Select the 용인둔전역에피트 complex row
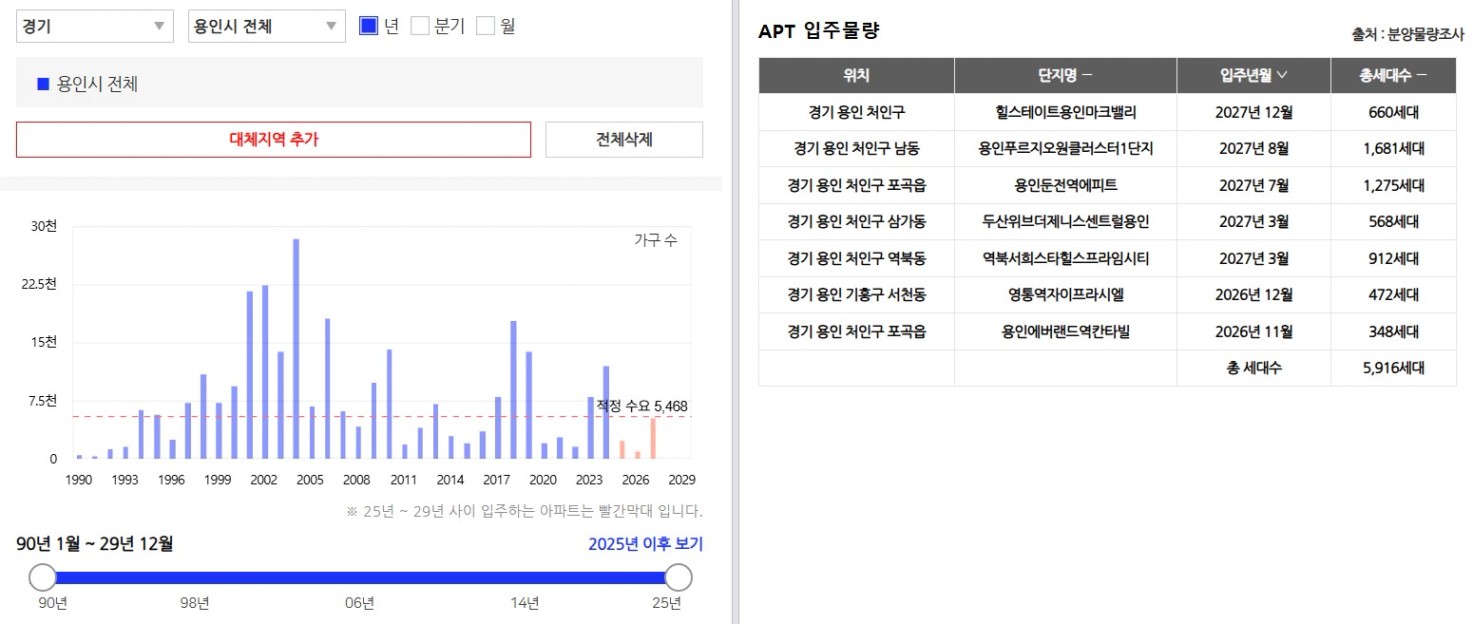The image size is (1473, 624). coord(1107,185)
